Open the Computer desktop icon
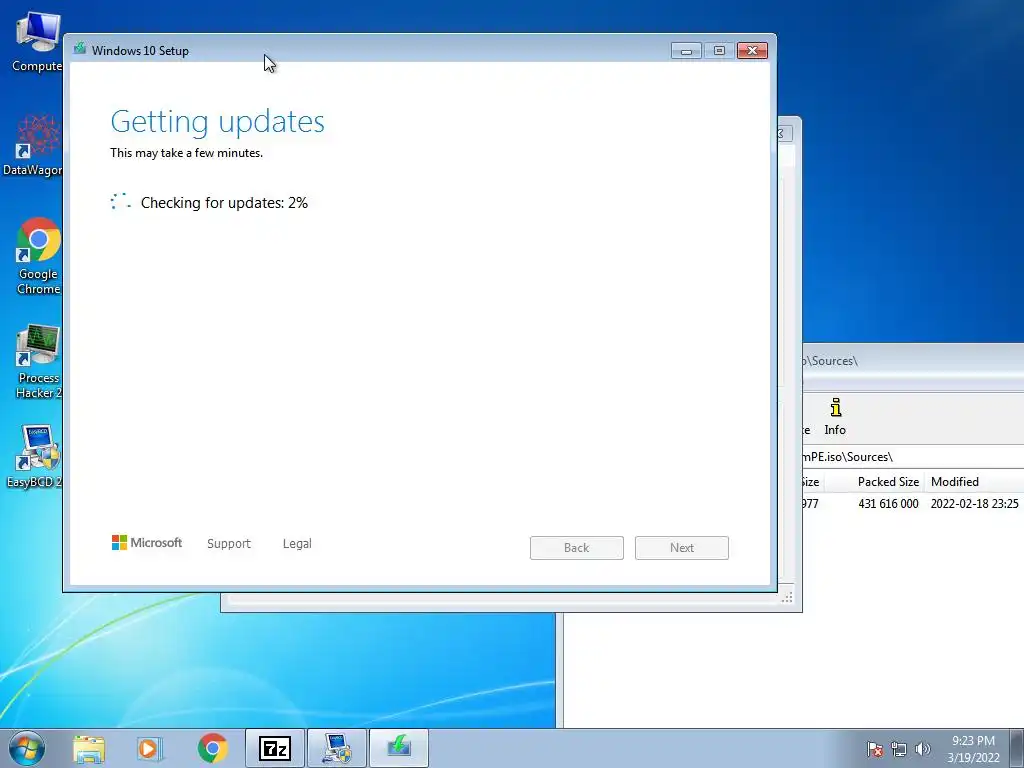 (x=36, y=42)
